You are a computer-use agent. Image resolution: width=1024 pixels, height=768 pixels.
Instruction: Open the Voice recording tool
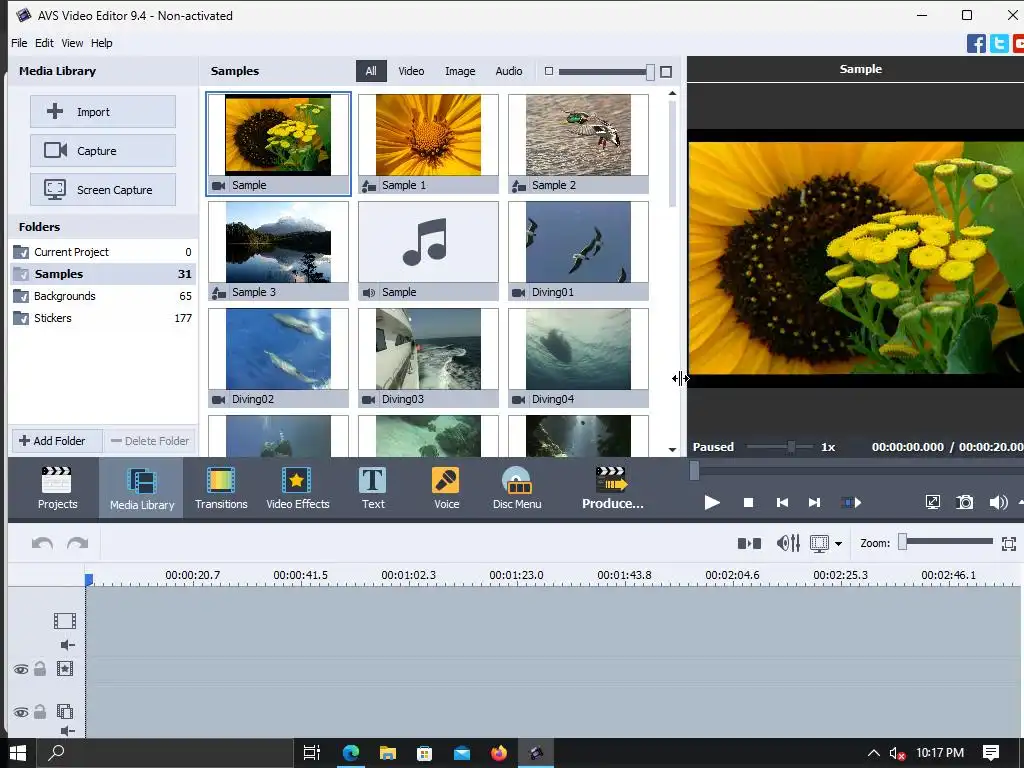tap(446, 488)
